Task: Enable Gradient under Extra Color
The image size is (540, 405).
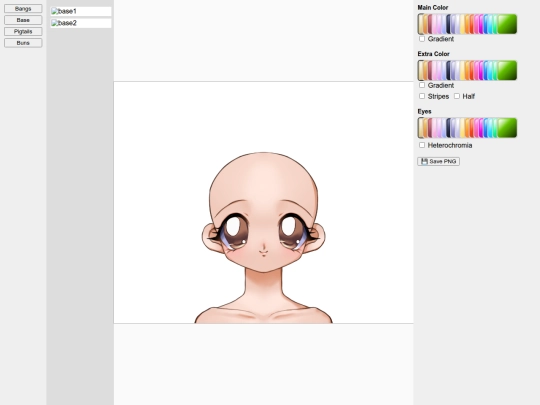Action: point(422,85)
